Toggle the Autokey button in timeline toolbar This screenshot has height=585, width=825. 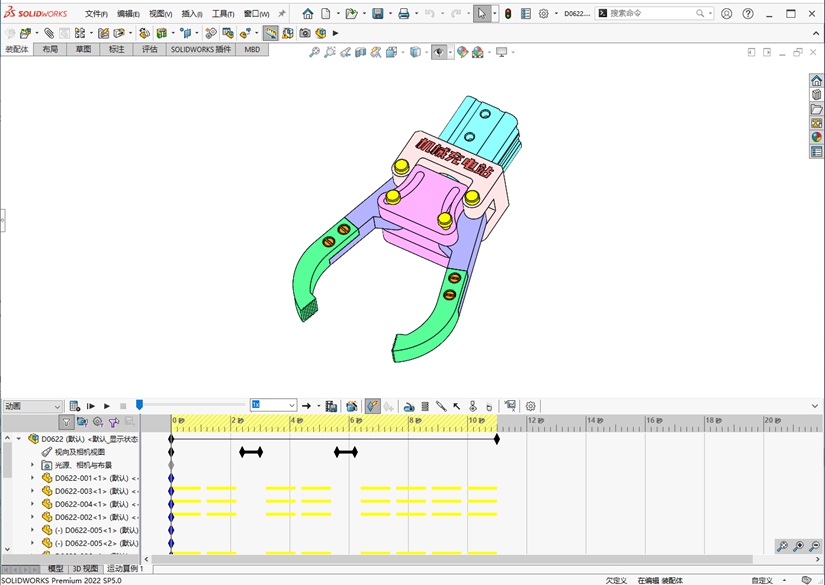pyautogui.click(x=372, y=406)
